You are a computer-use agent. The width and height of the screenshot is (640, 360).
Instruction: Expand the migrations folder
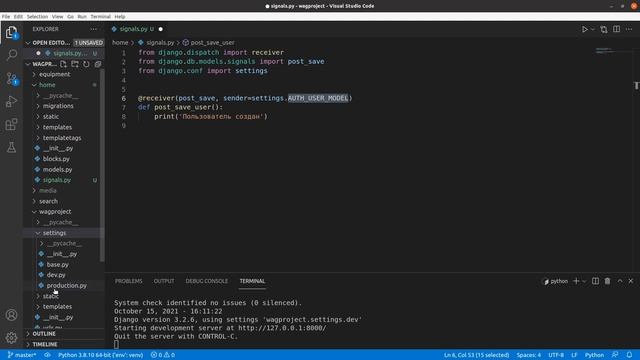coord(58,106)
